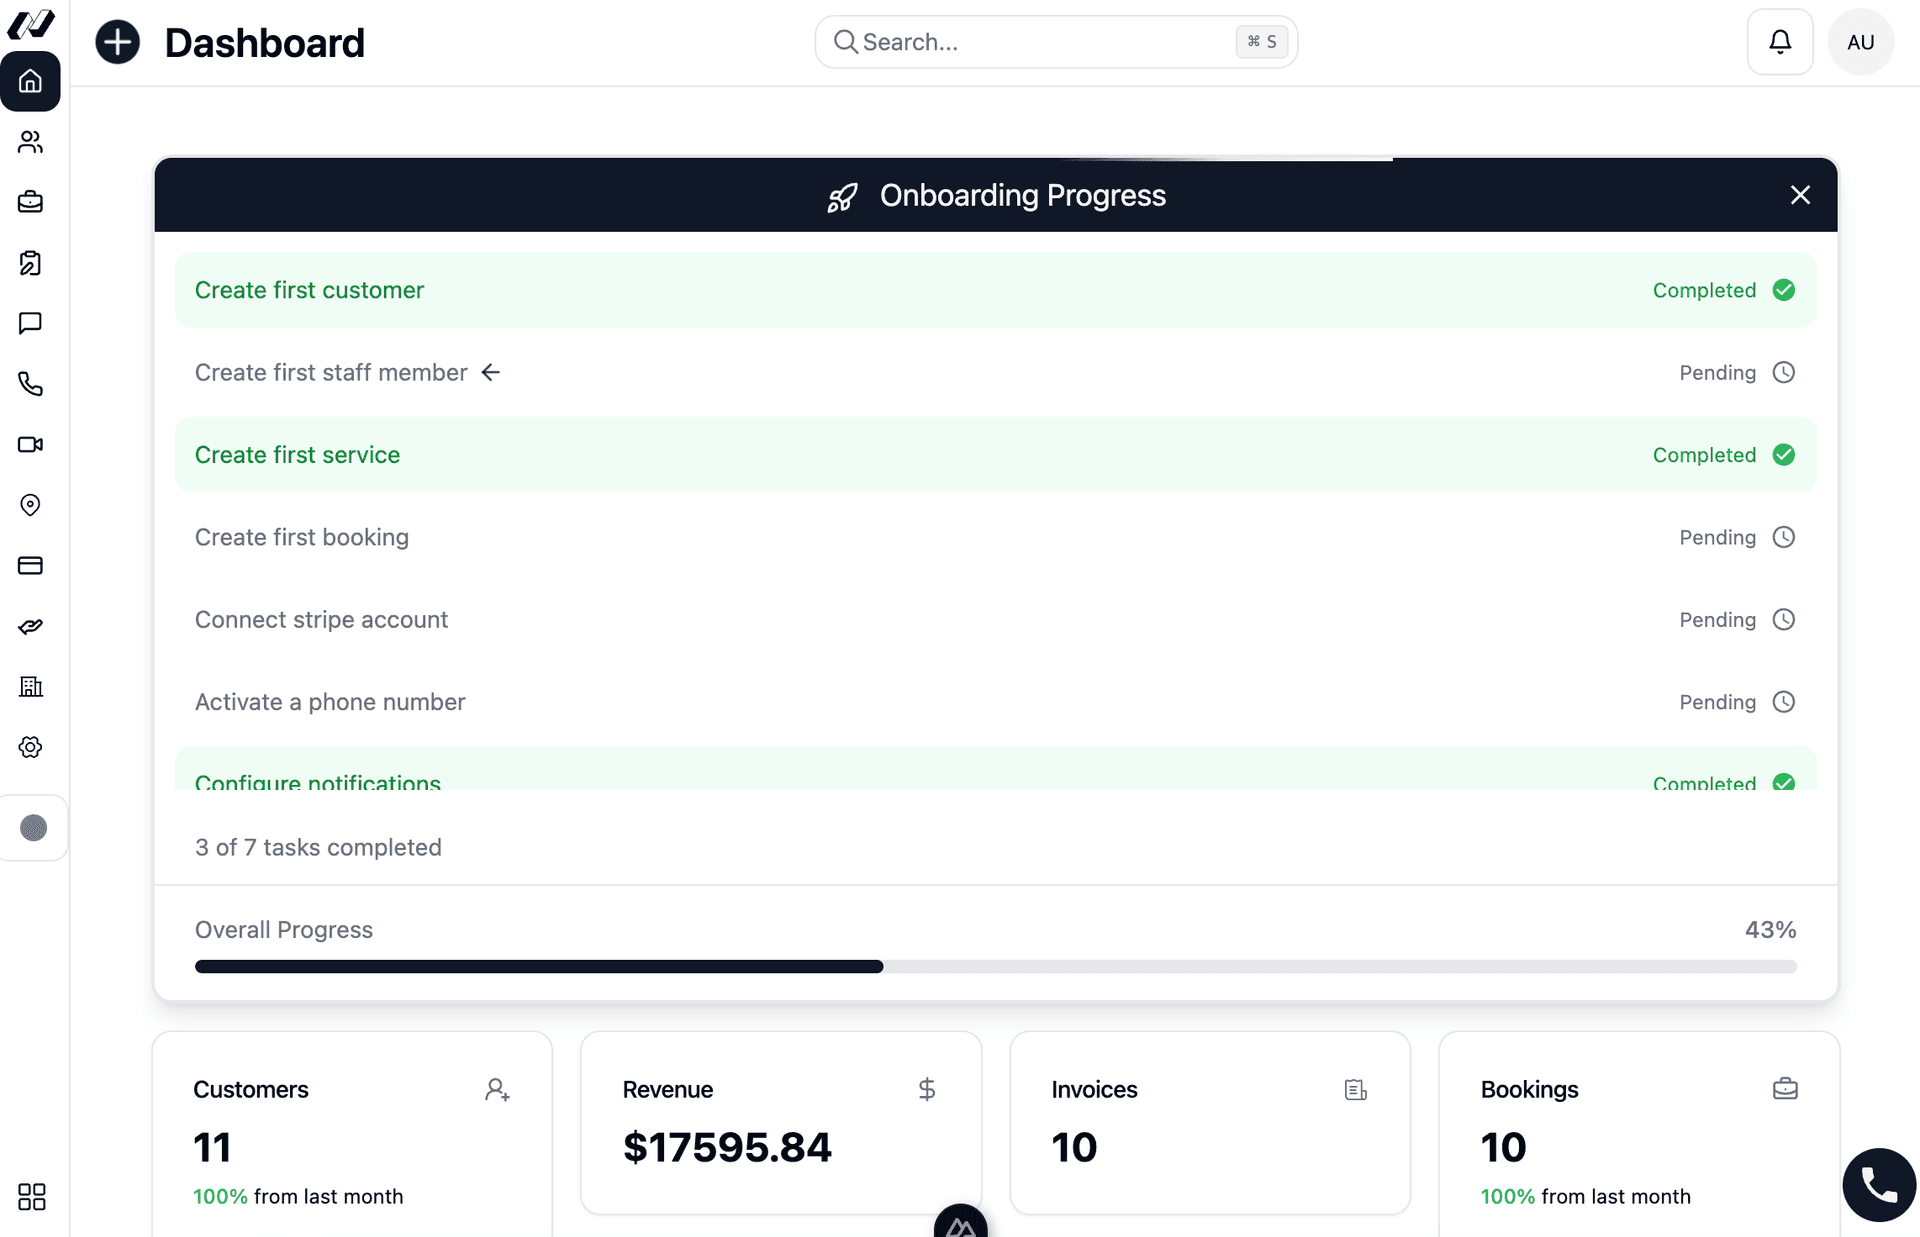Open the Jobs briefcase icon
The image size is (1920, 1237).
pos(31,202)
